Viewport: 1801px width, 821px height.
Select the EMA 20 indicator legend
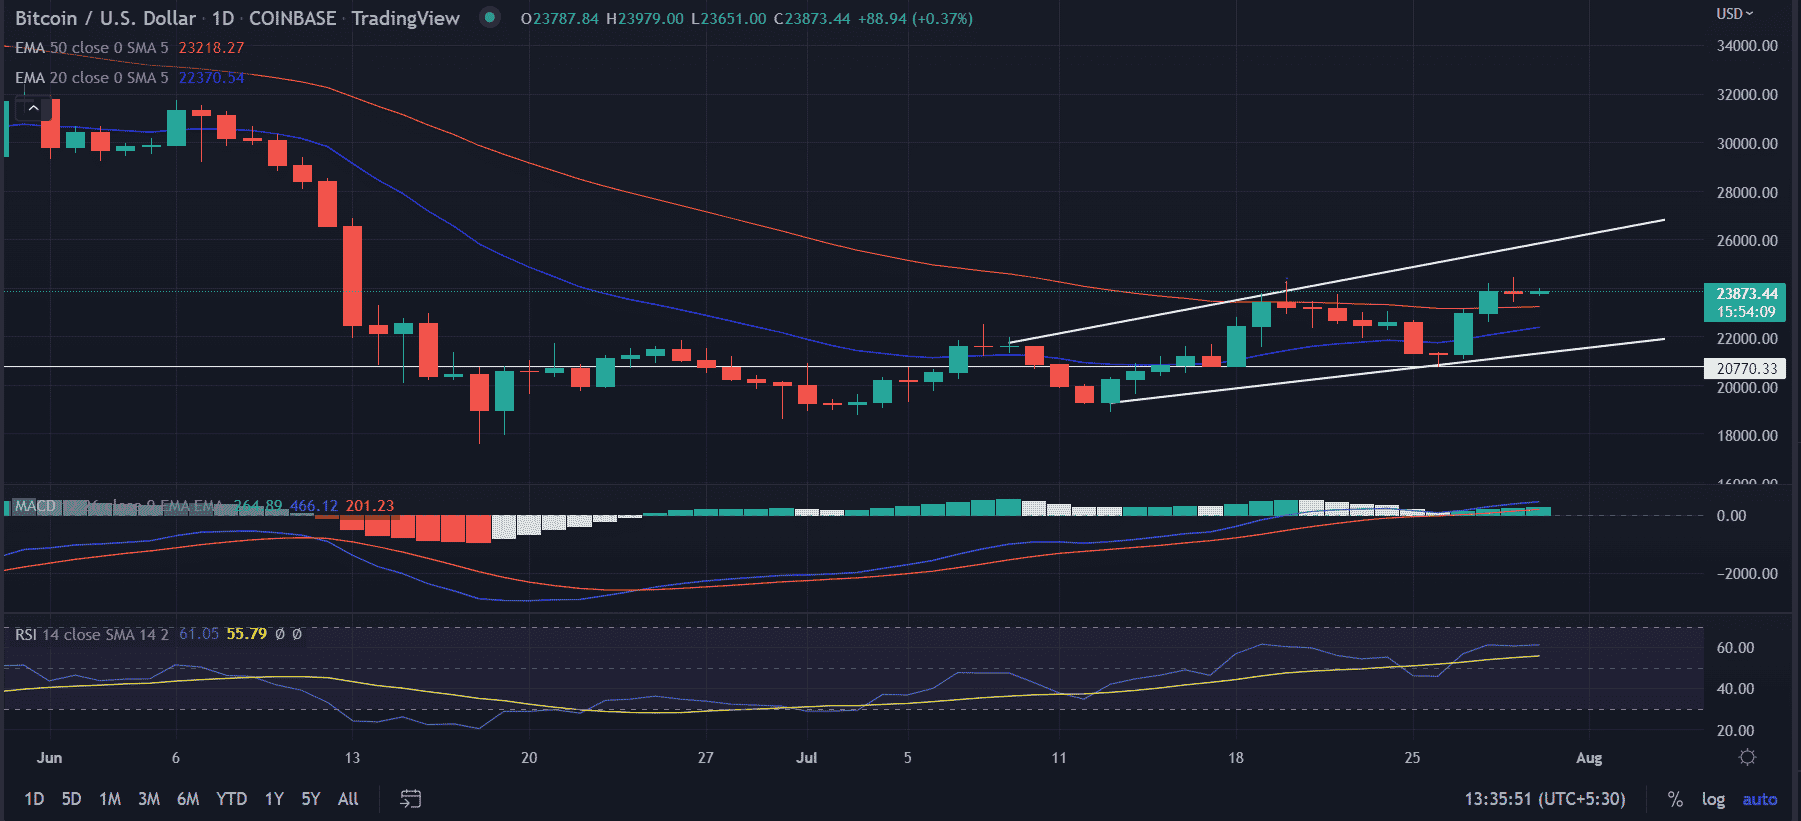[91, 78]
